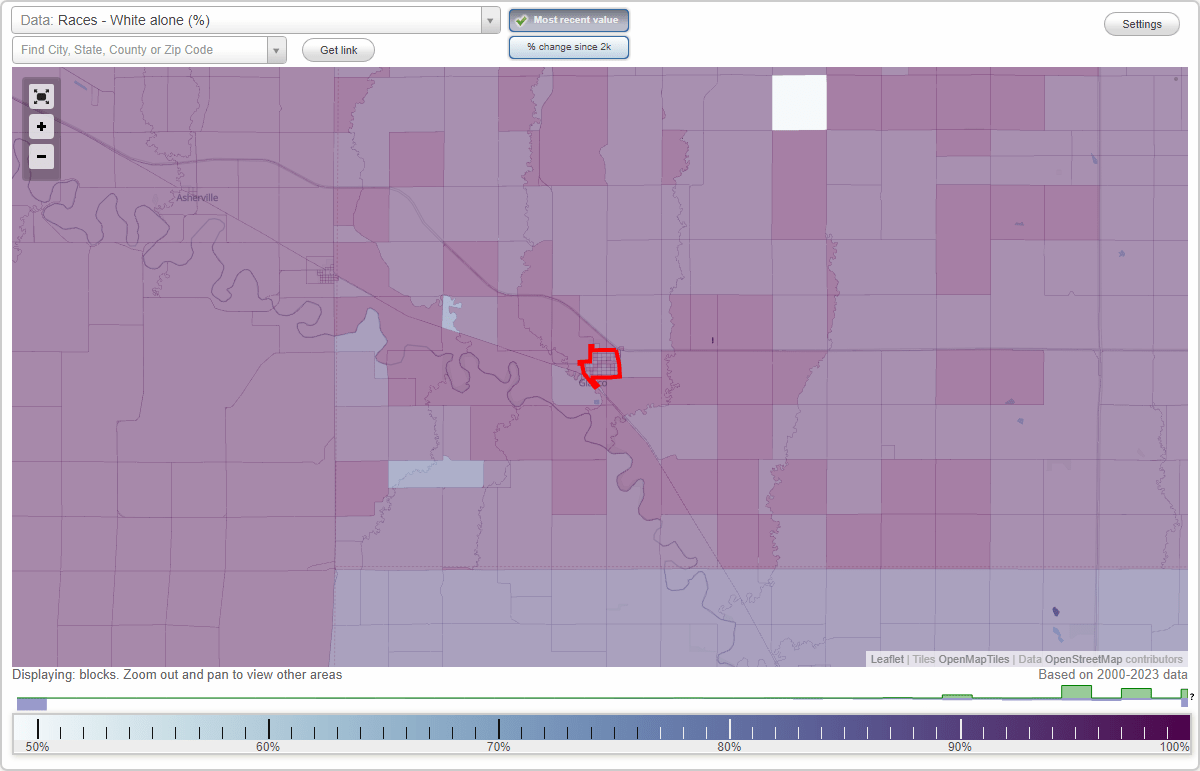Enable the % change since 2k view

pos(568,46)
